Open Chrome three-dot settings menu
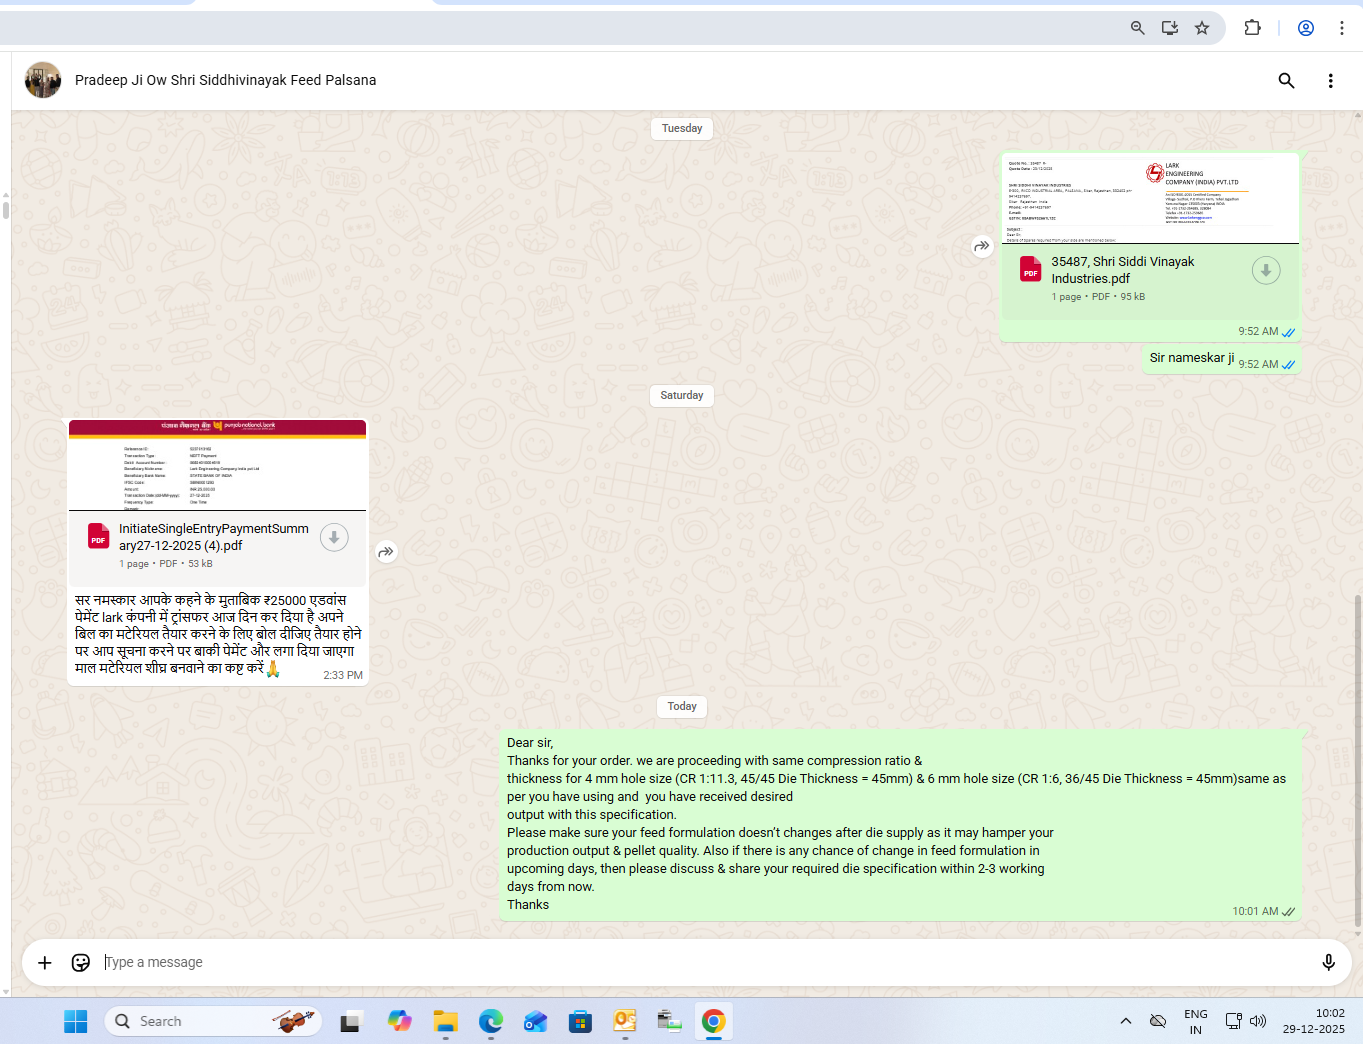1363x1044 pixels. point(1342,28)
